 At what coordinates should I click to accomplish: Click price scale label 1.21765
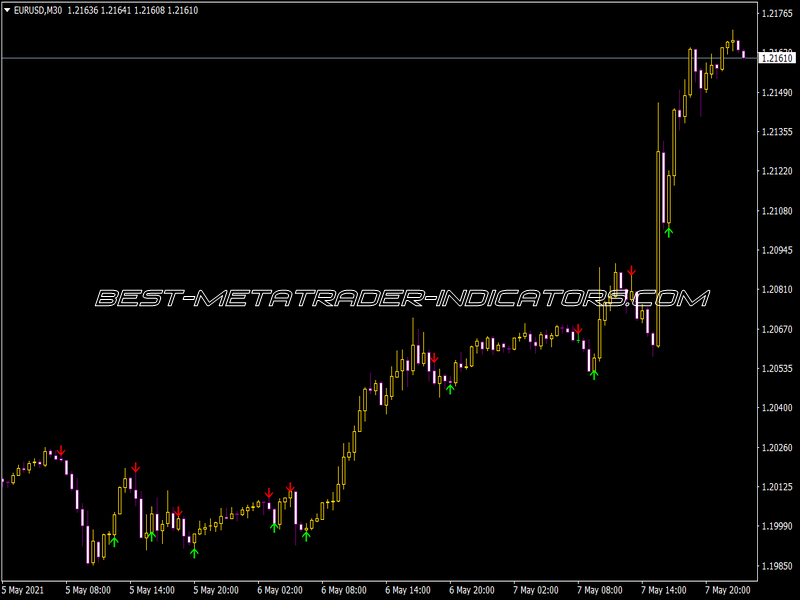(777, 14)
